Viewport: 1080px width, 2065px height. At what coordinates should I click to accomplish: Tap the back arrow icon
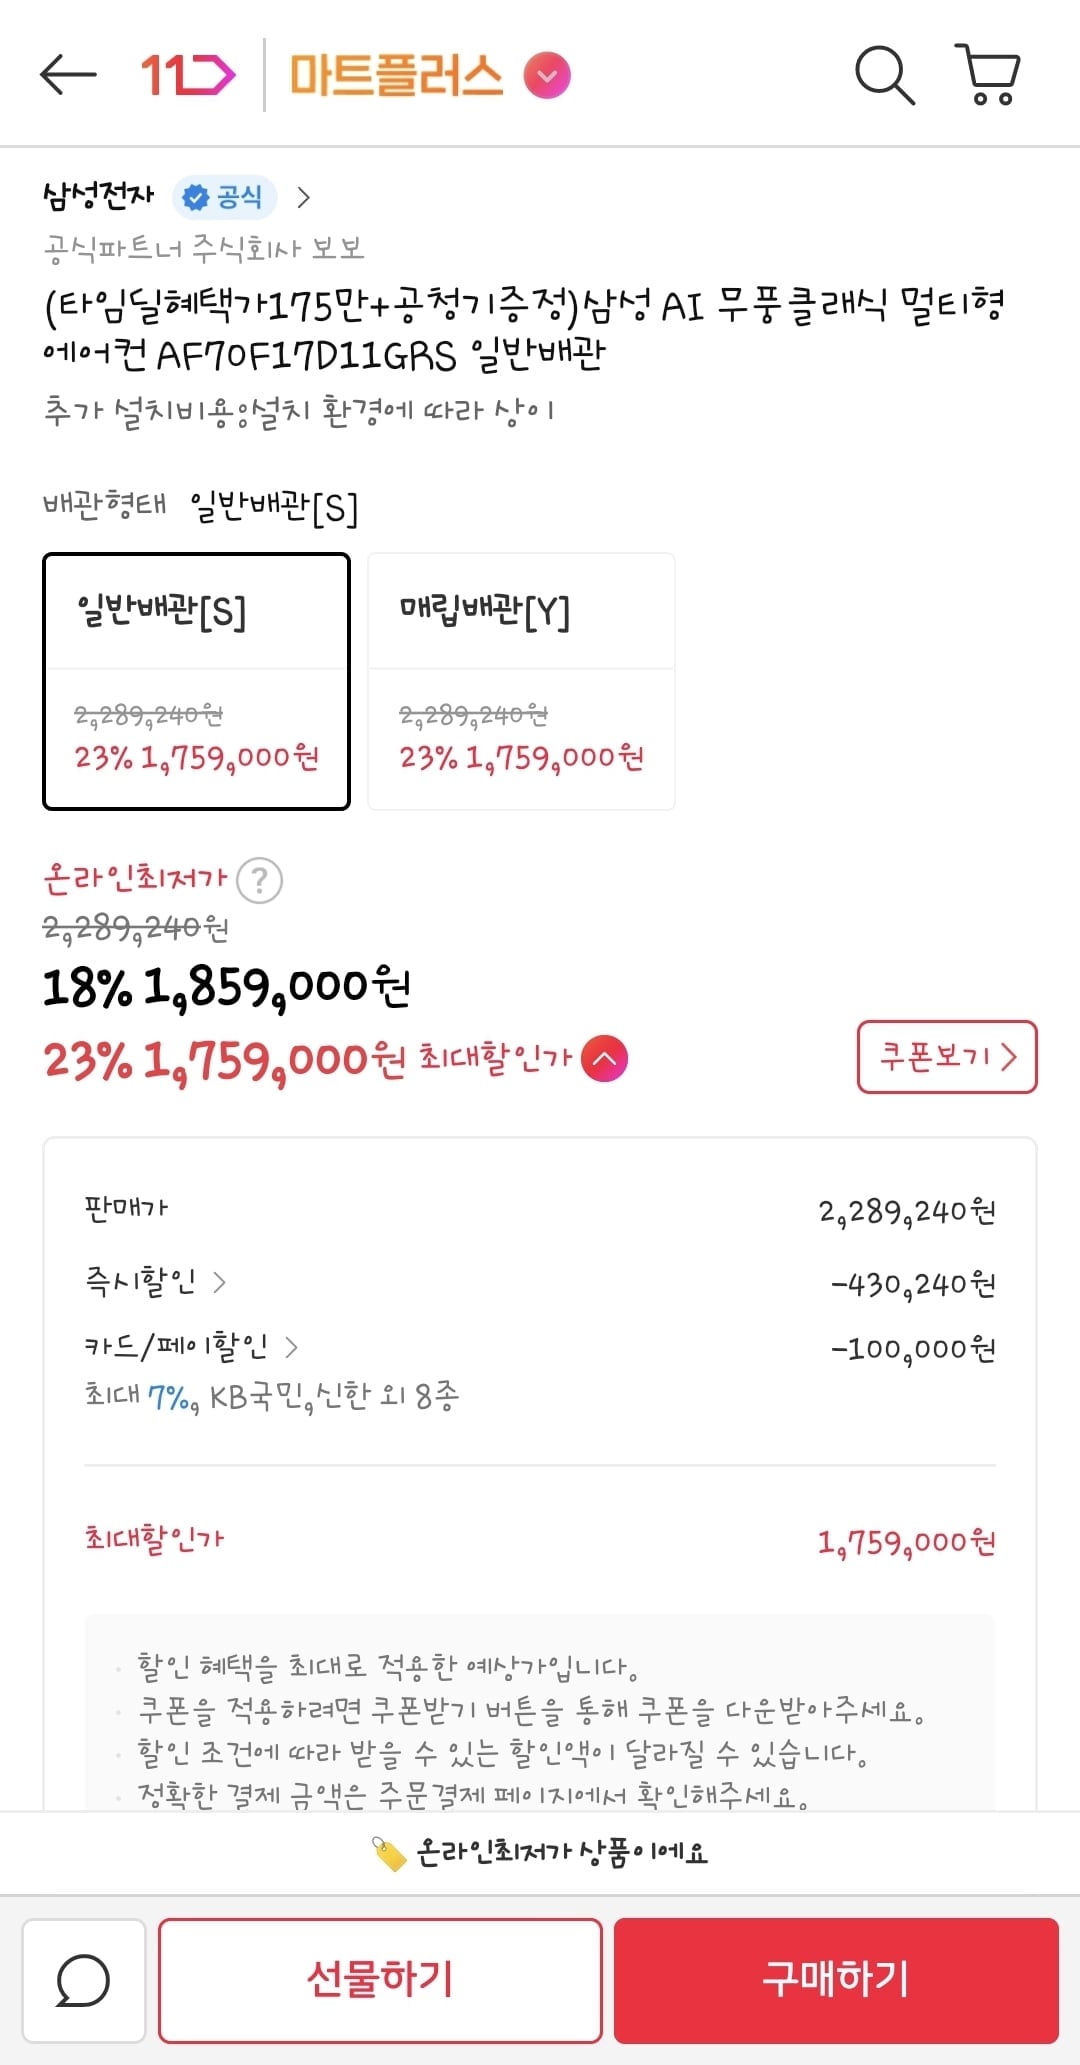(x=68, y=75)
